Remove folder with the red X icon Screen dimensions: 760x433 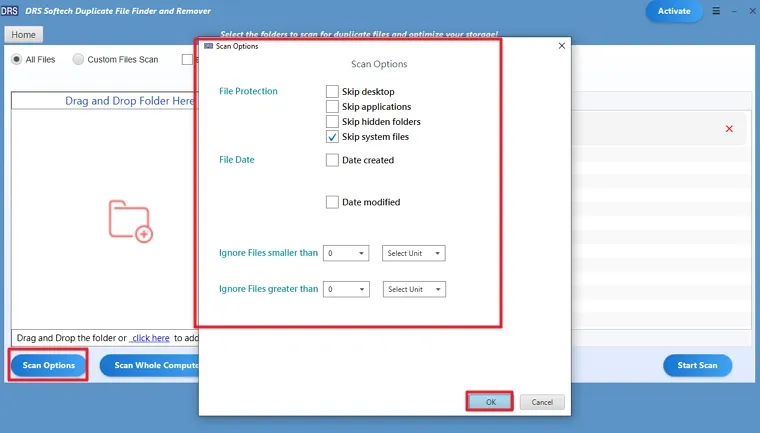point(729,128)
